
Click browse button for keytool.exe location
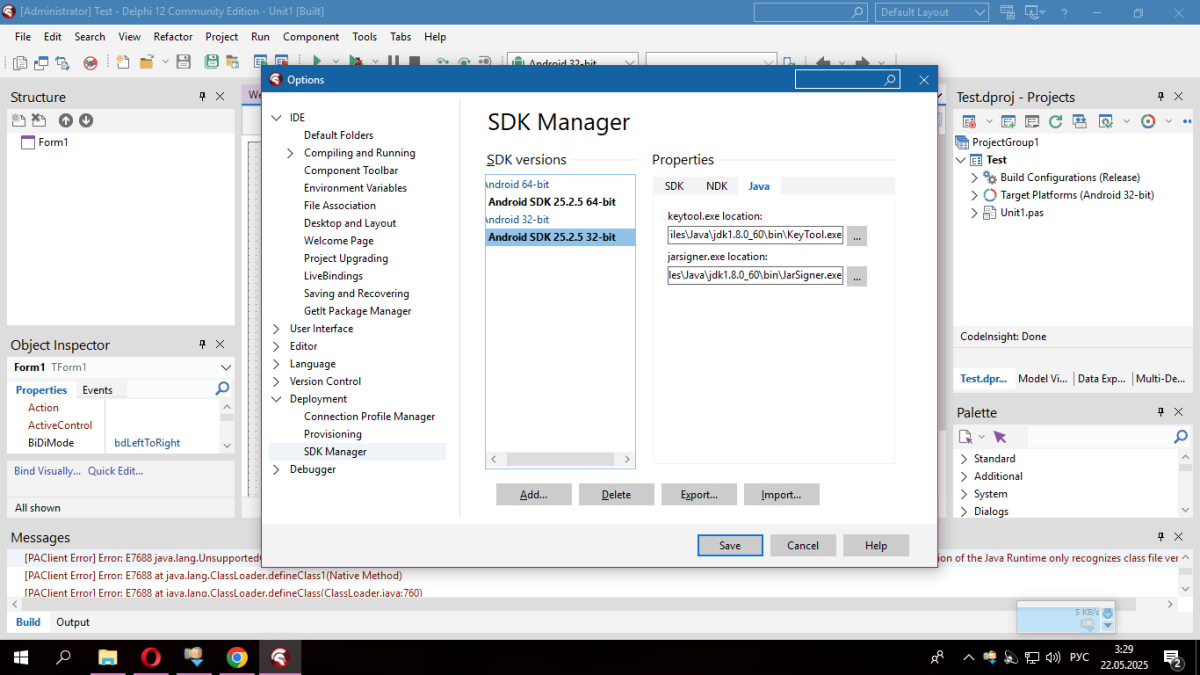tap(857, 236)
